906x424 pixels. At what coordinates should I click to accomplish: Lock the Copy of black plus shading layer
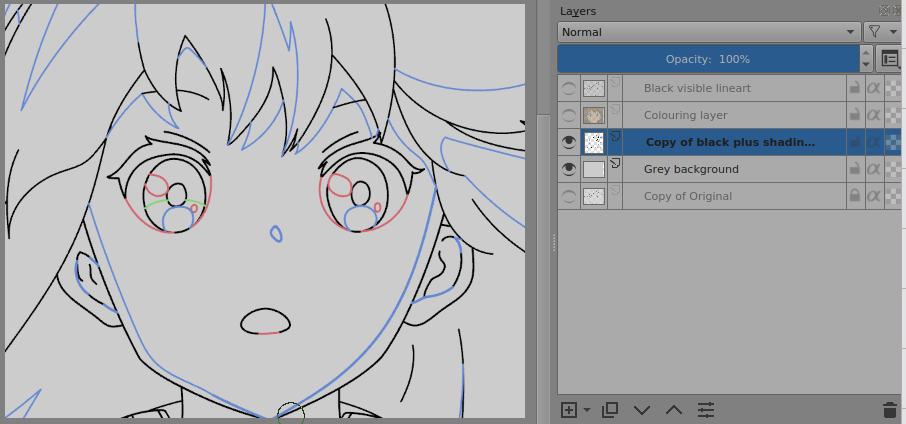pos(855,142)
